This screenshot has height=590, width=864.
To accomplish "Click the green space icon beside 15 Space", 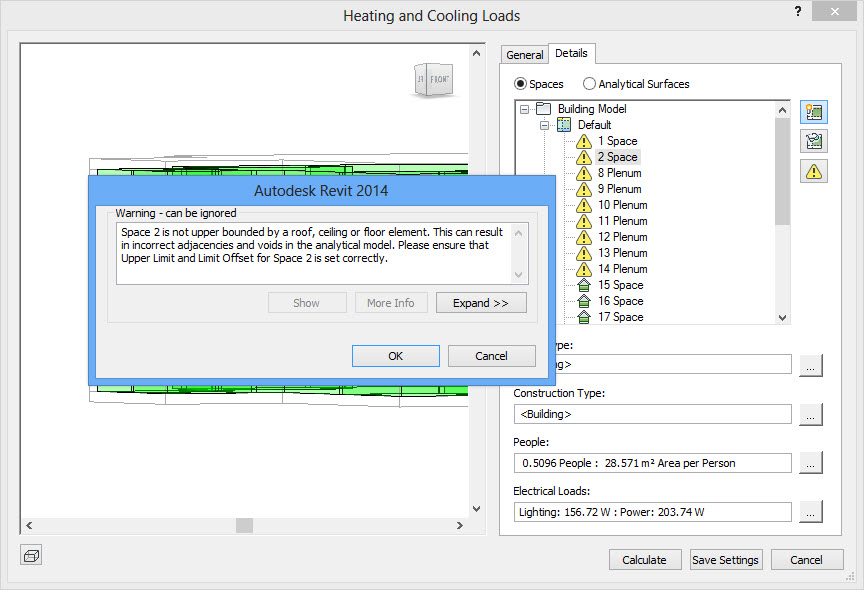I will (584, 285).
